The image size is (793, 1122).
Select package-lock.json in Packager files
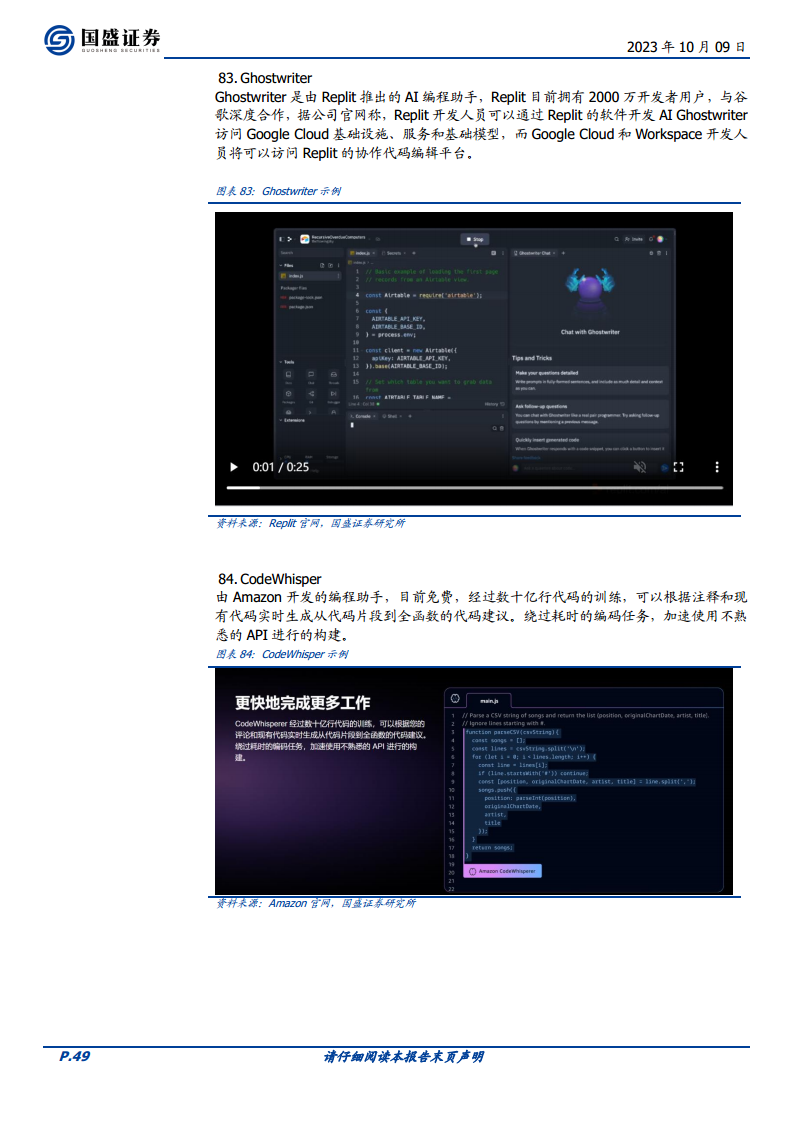pyautogui.click(x=301, y=297)
